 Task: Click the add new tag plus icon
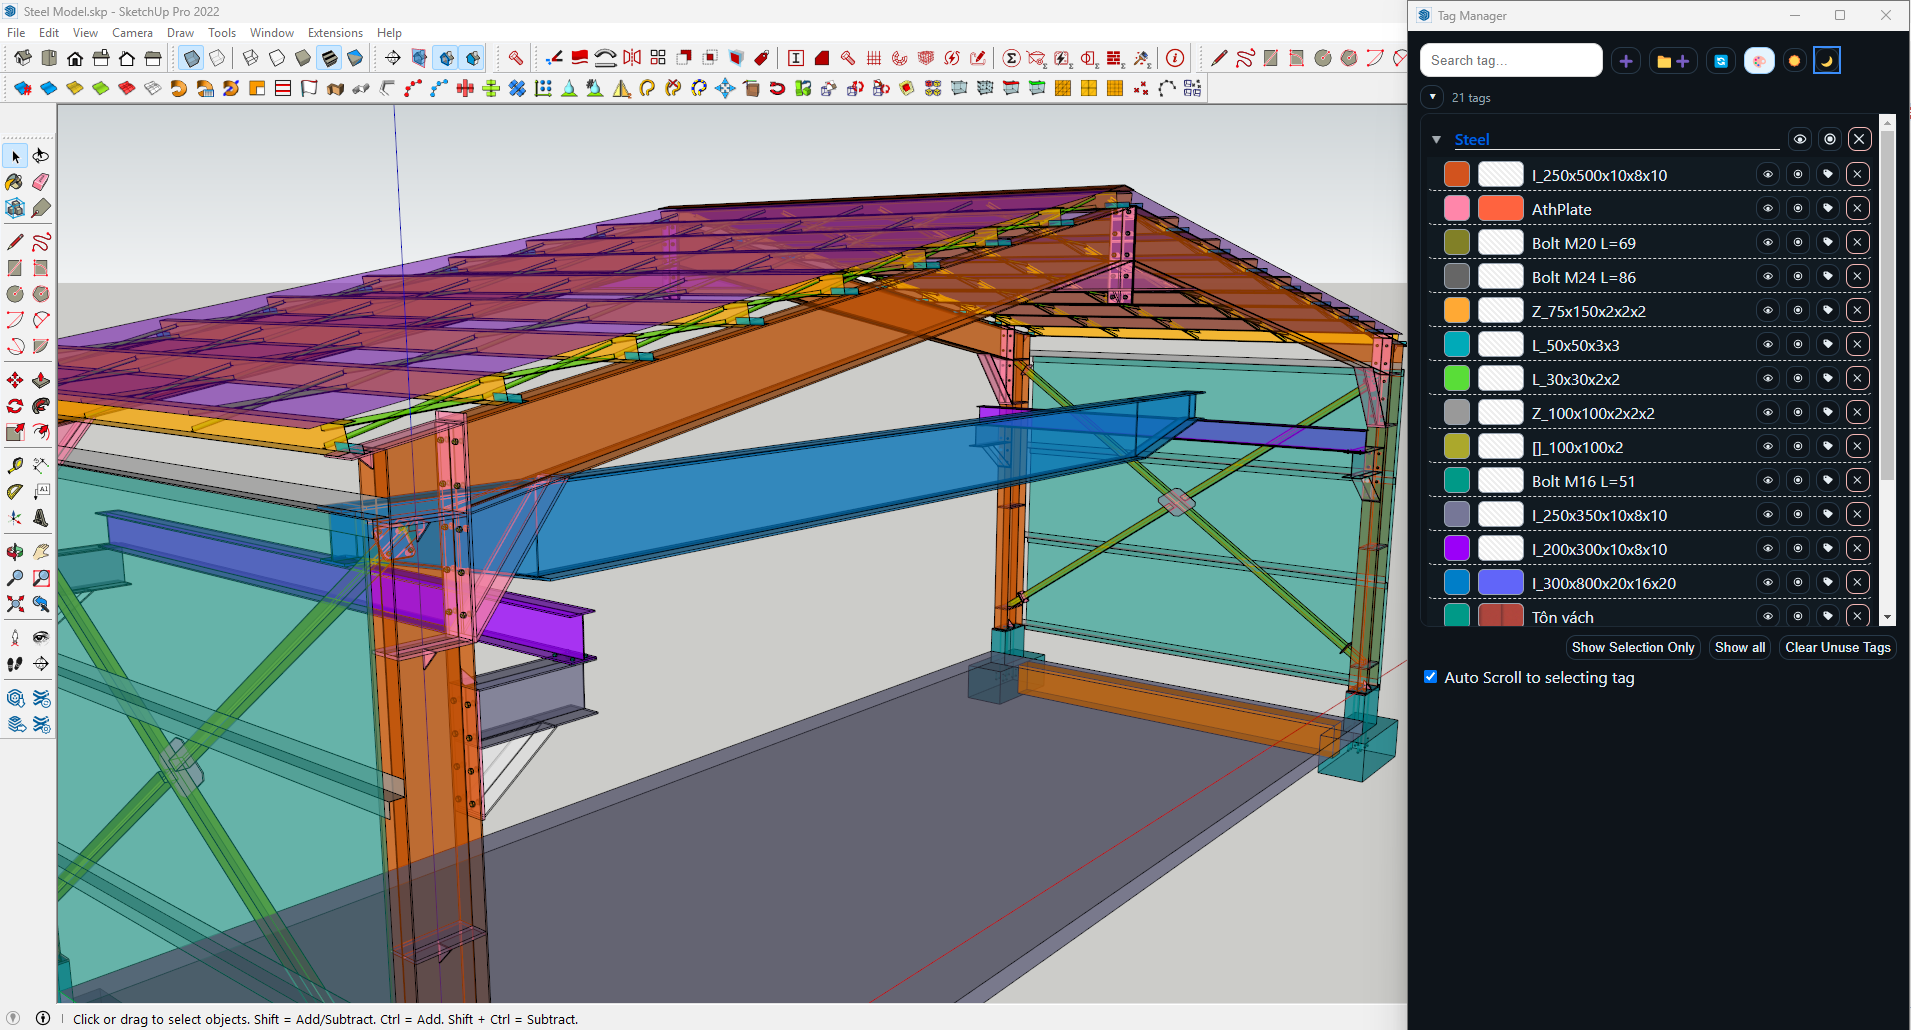click(1626, 61)
